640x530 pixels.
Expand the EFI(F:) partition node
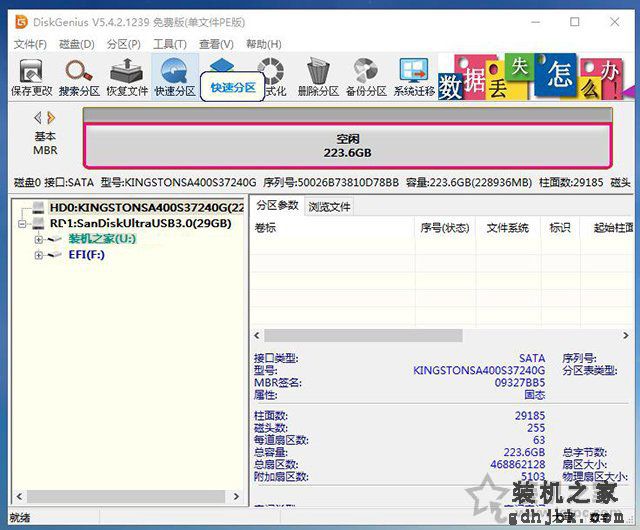pos(39,255)
